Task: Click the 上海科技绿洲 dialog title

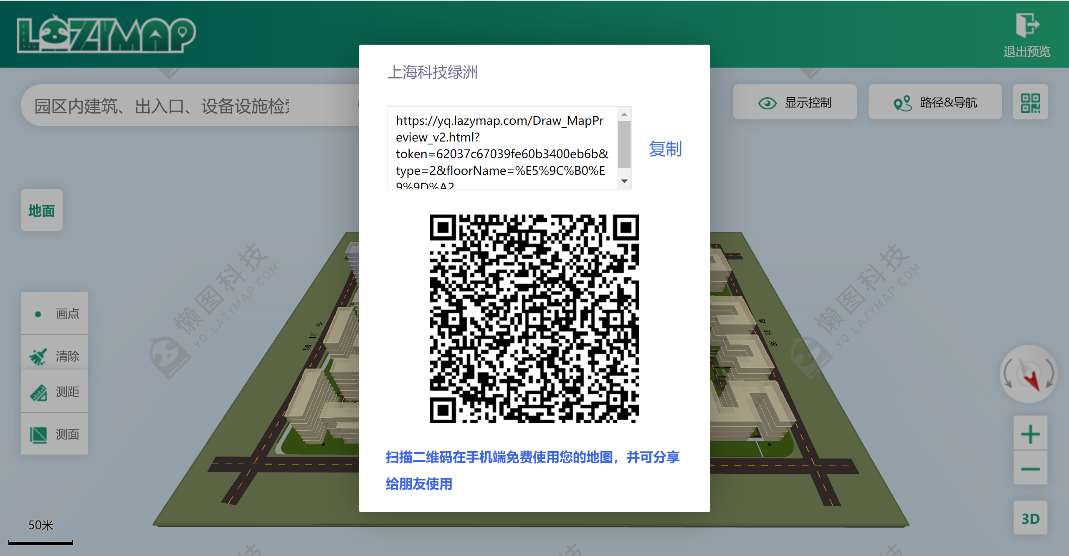Action: pyautogui.click(x=432, y=72)
